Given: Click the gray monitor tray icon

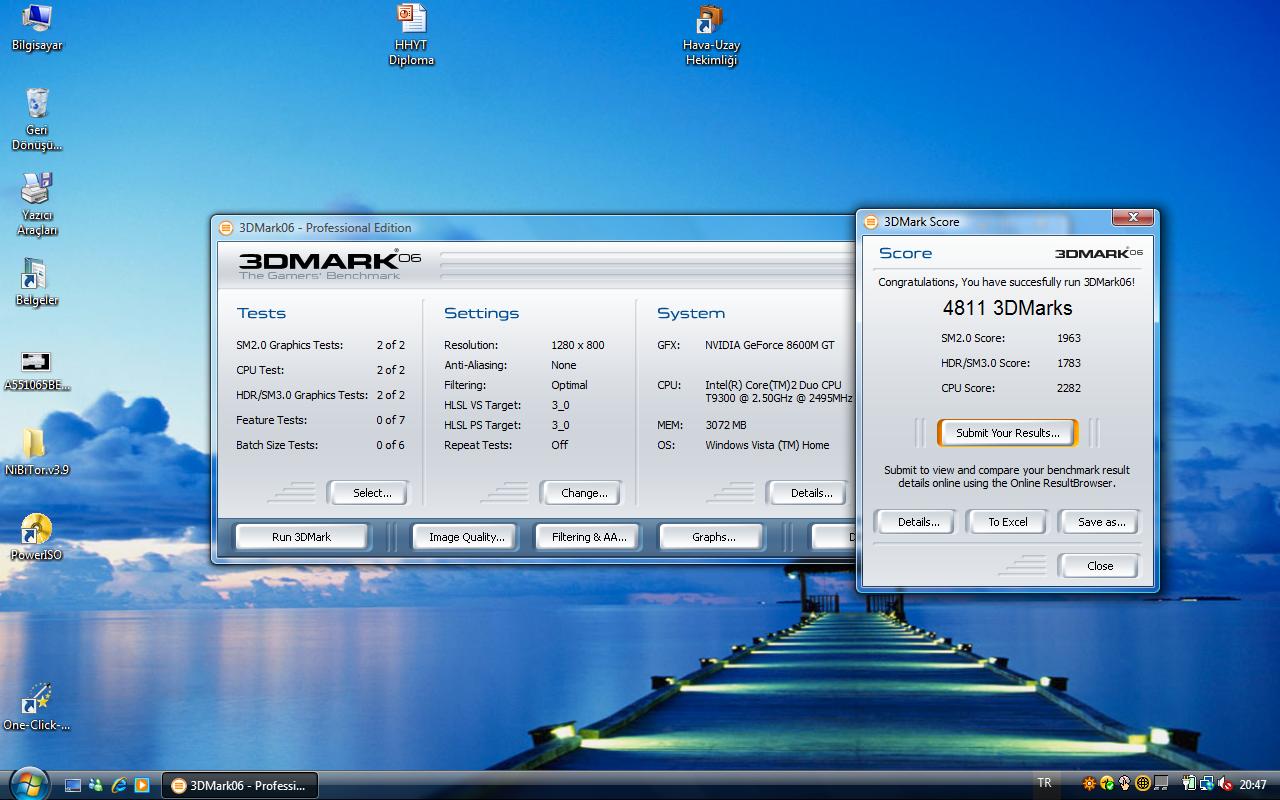Looking at the screenshot, I should tap(1161, 784).
